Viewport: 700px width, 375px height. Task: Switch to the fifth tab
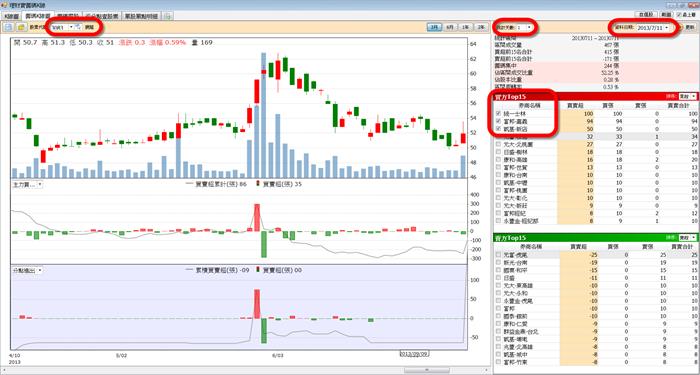click(x=142, y=16)
